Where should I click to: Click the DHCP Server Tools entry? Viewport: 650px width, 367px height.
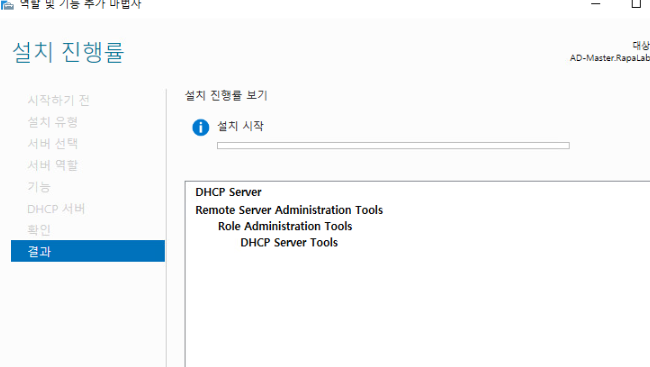pos(289,242)
